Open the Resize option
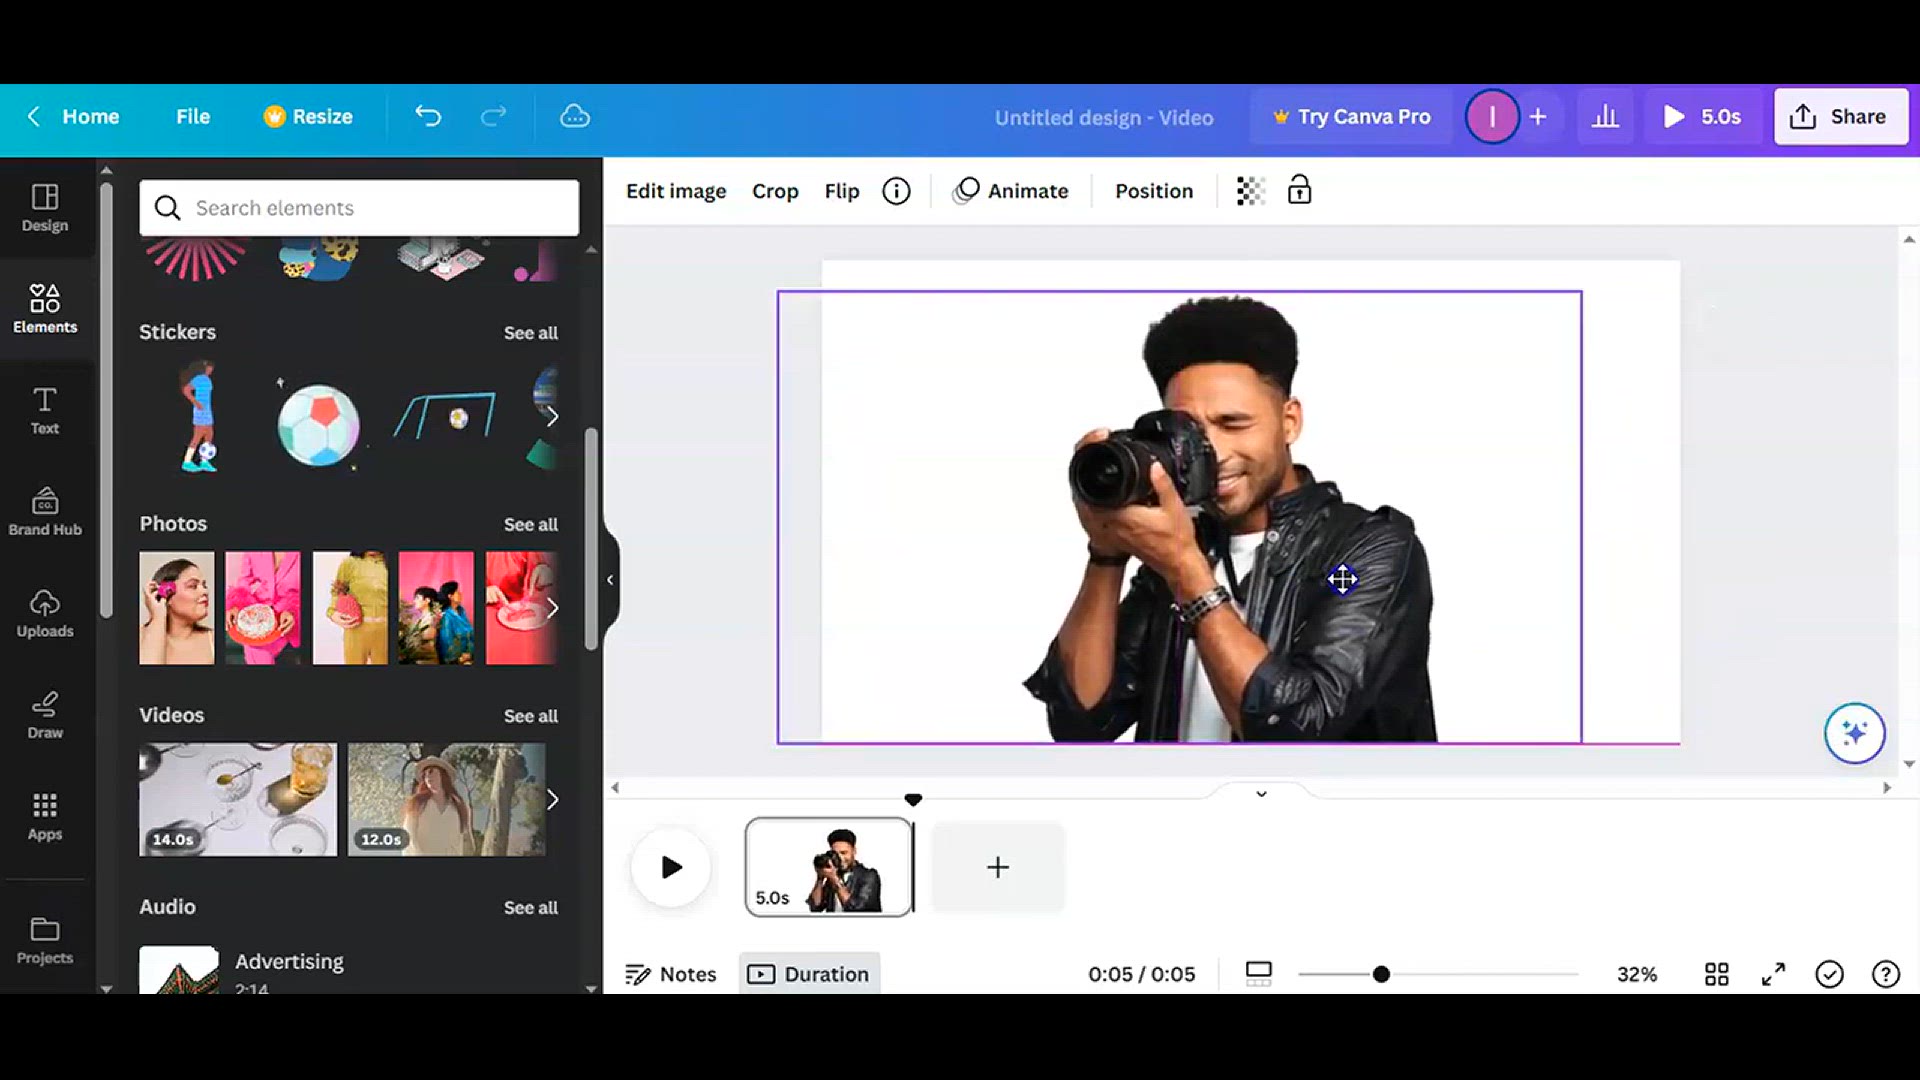Viewport: 1920px width, 1080px height. click(x=308, y=117)
